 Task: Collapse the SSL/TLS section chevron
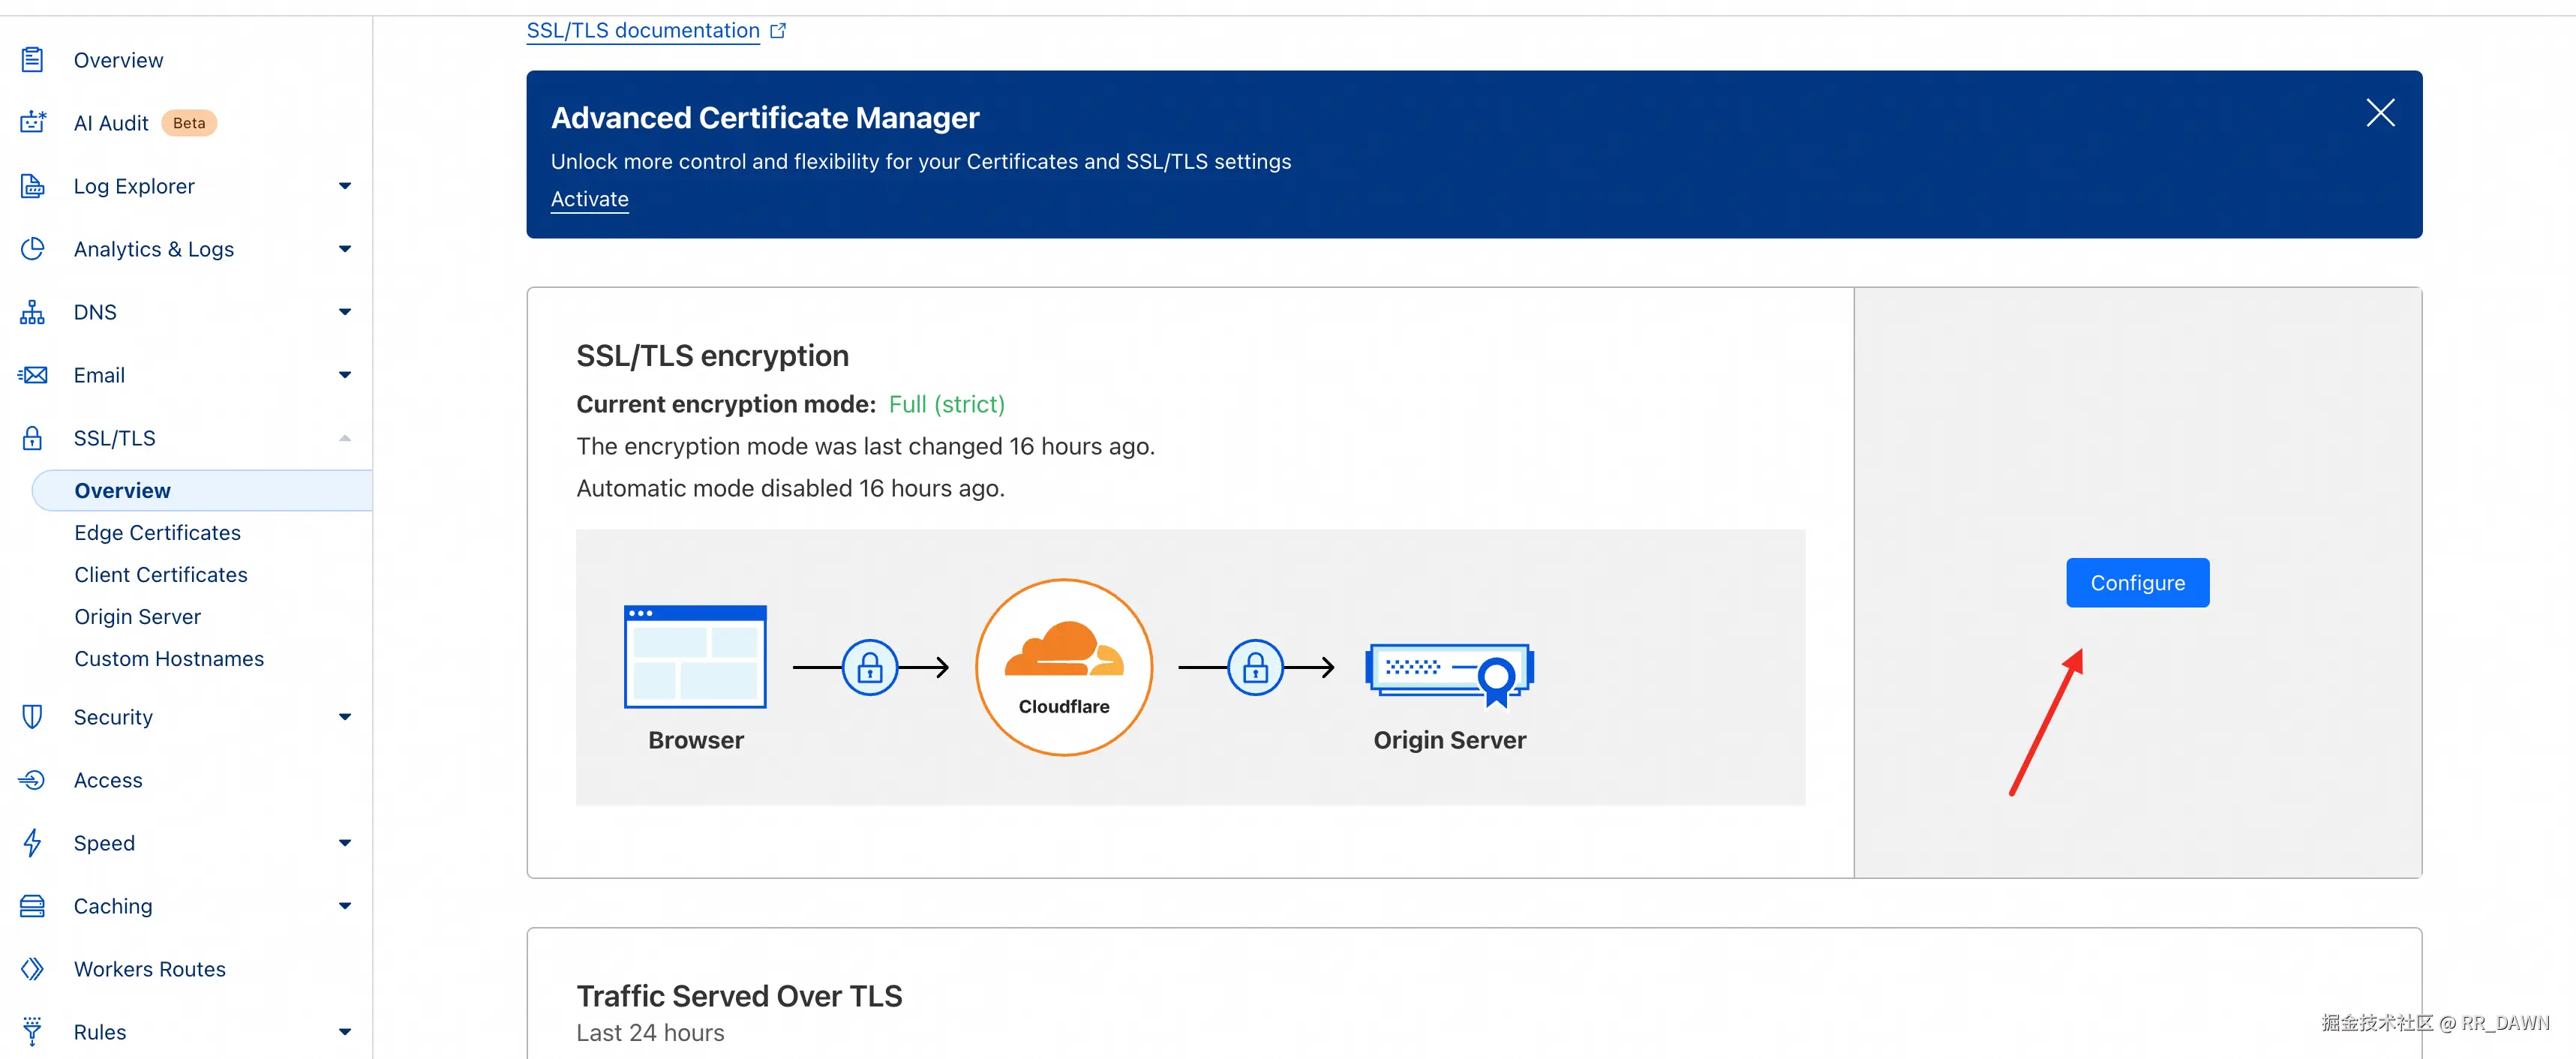pyautogui.click(x=345, y=438)
